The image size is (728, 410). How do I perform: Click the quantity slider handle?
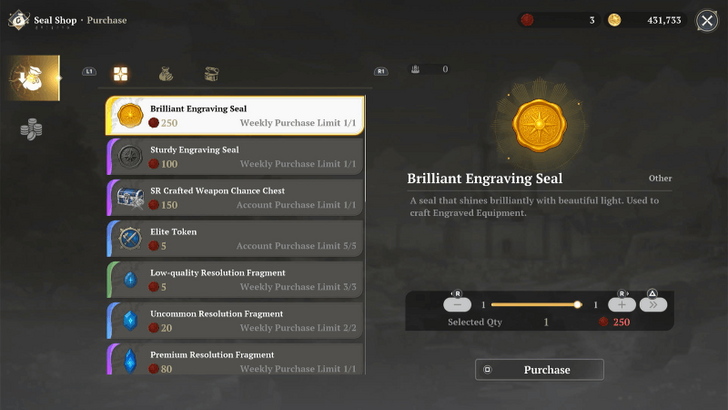[x=577, y=304]
